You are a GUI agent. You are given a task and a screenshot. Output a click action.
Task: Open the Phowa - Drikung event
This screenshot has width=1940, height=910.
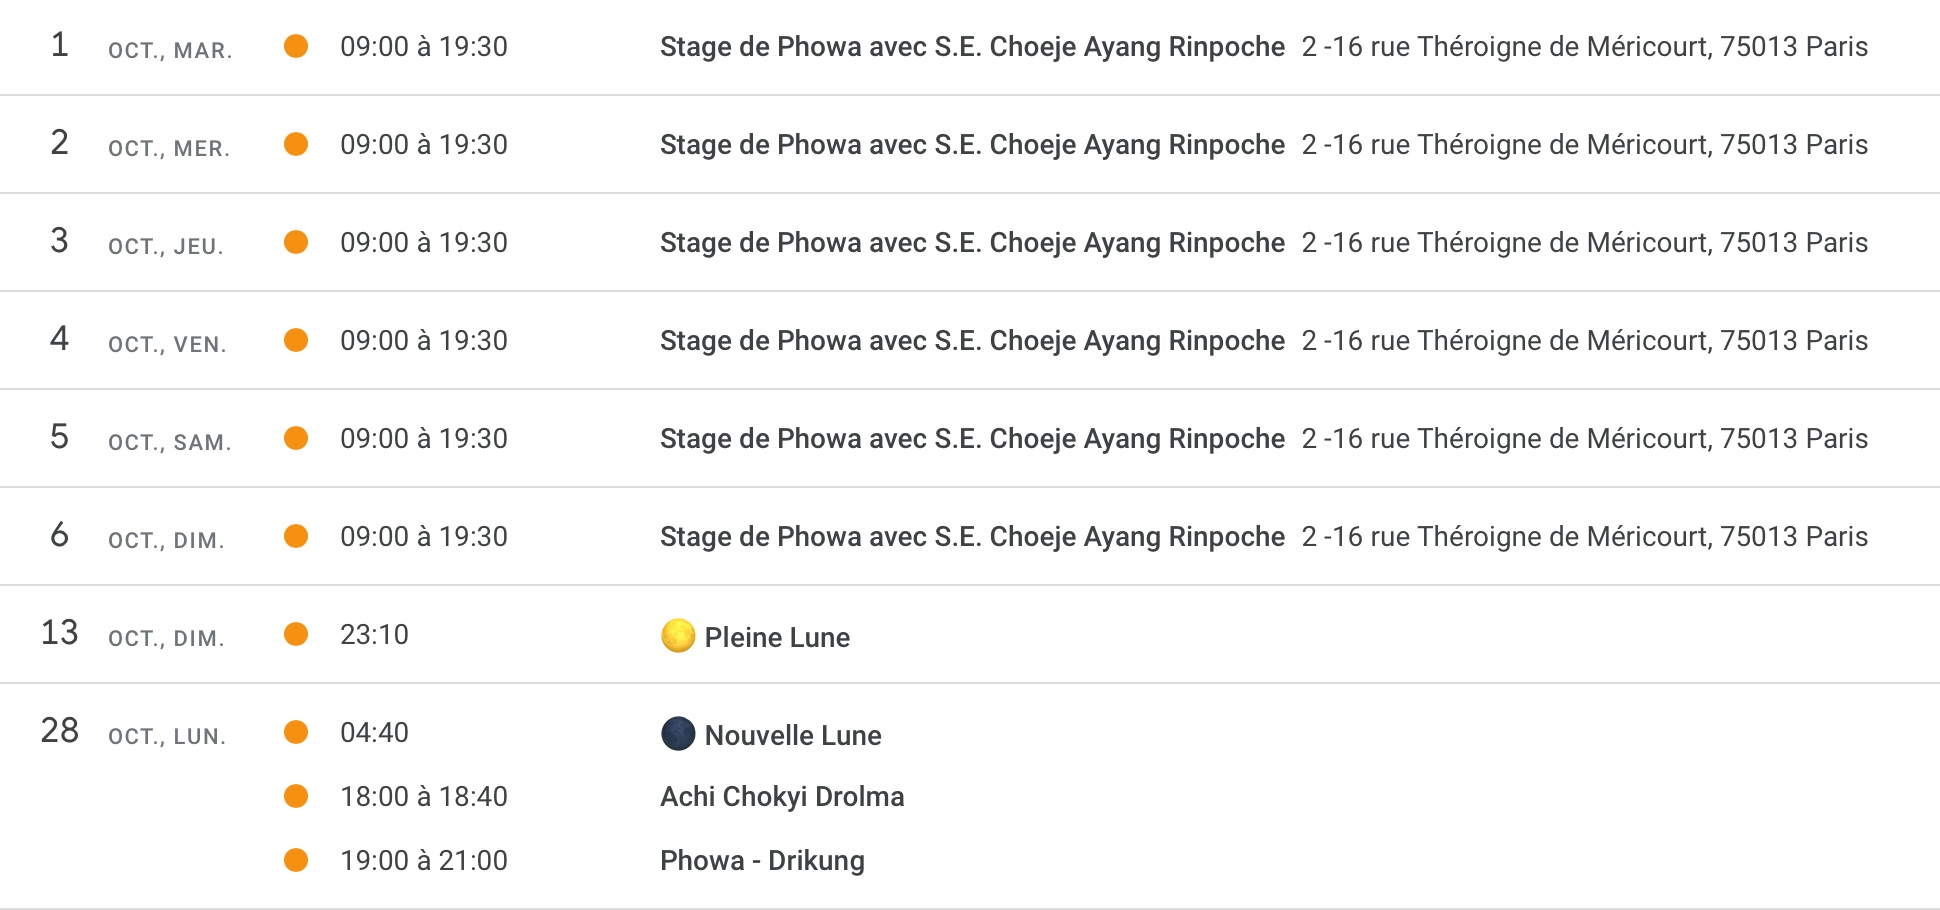pyautogui.click(x=762, y=860)
